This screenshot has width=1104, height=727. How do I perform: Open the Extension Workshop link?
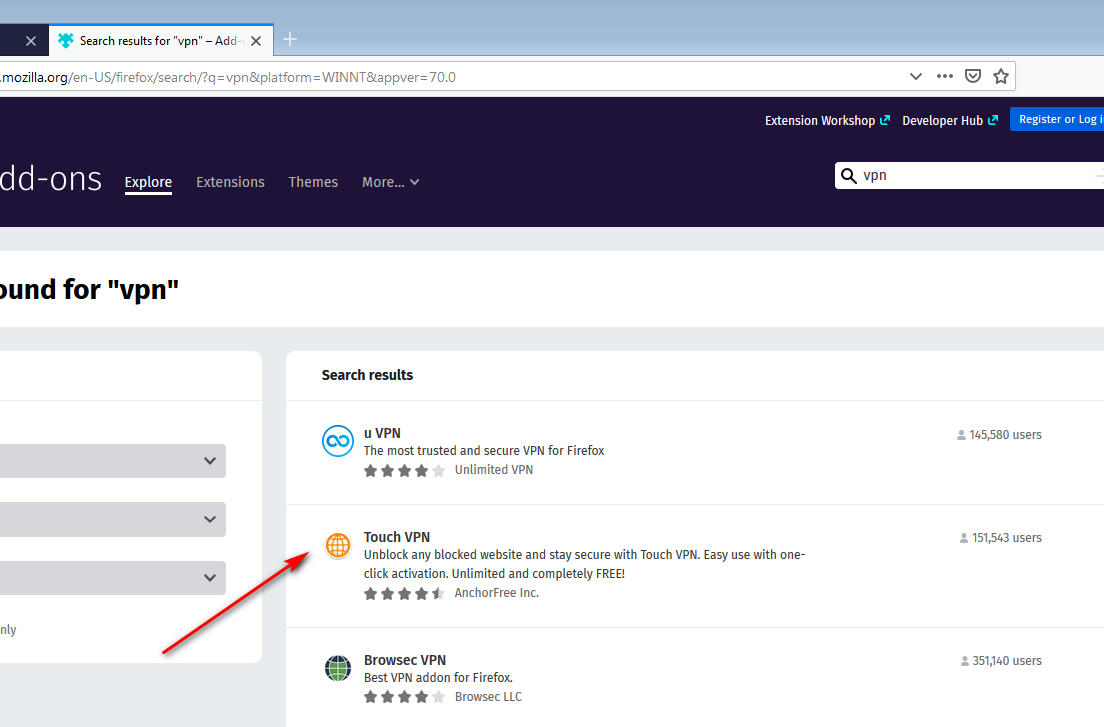pos(827,120)
